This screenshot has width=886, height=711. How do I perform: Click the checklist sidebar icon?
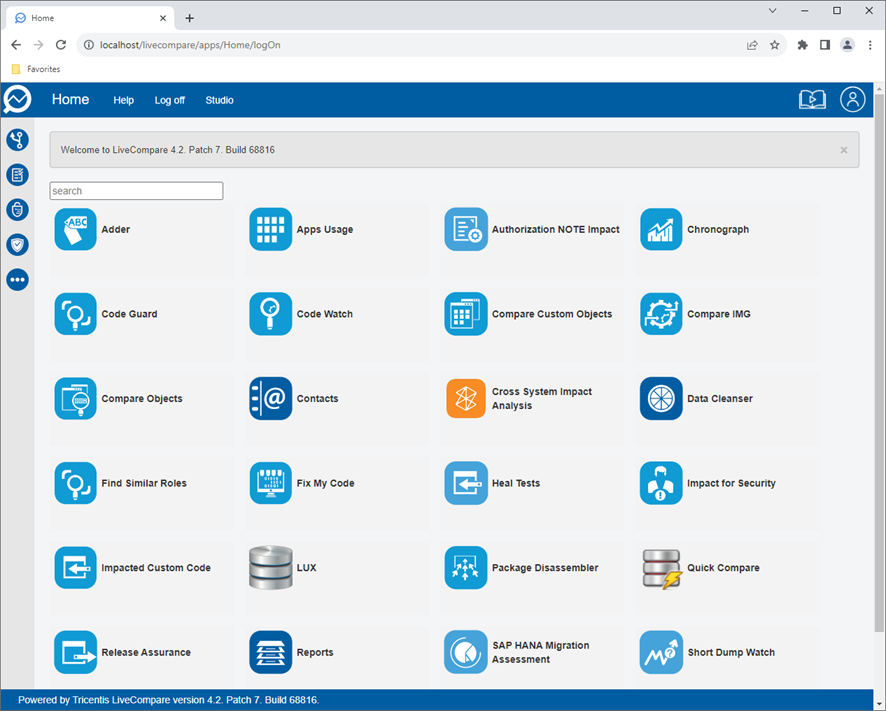(x=18, y=175)
